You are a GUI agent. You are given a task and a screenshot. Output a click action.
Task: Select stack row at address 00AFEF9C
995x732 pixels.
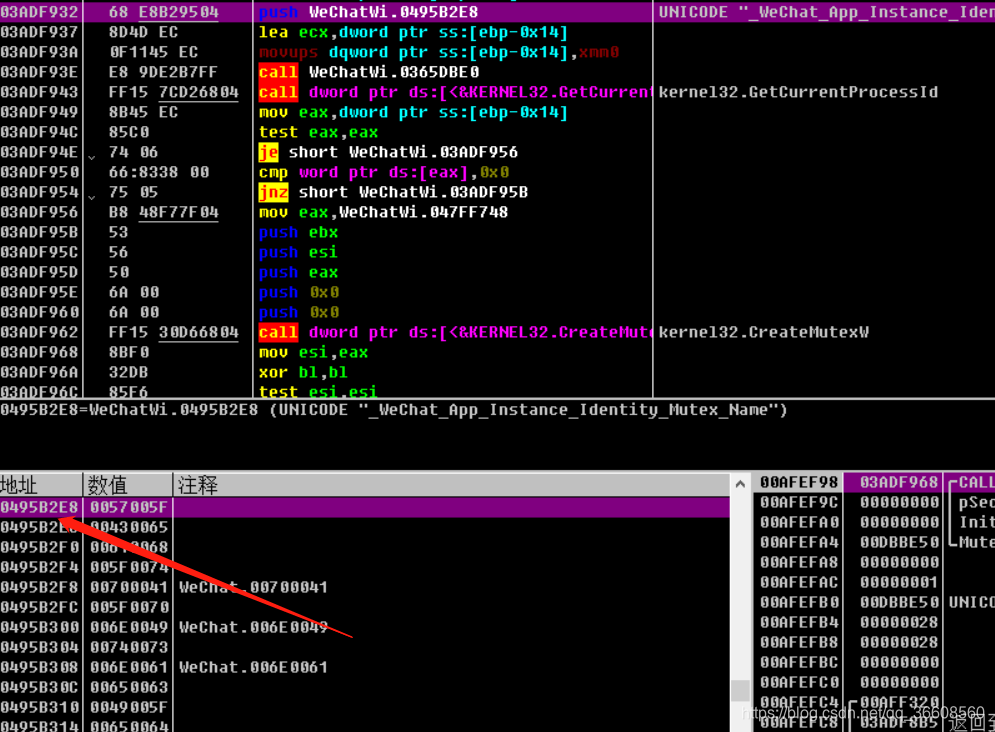pos(874,502)
